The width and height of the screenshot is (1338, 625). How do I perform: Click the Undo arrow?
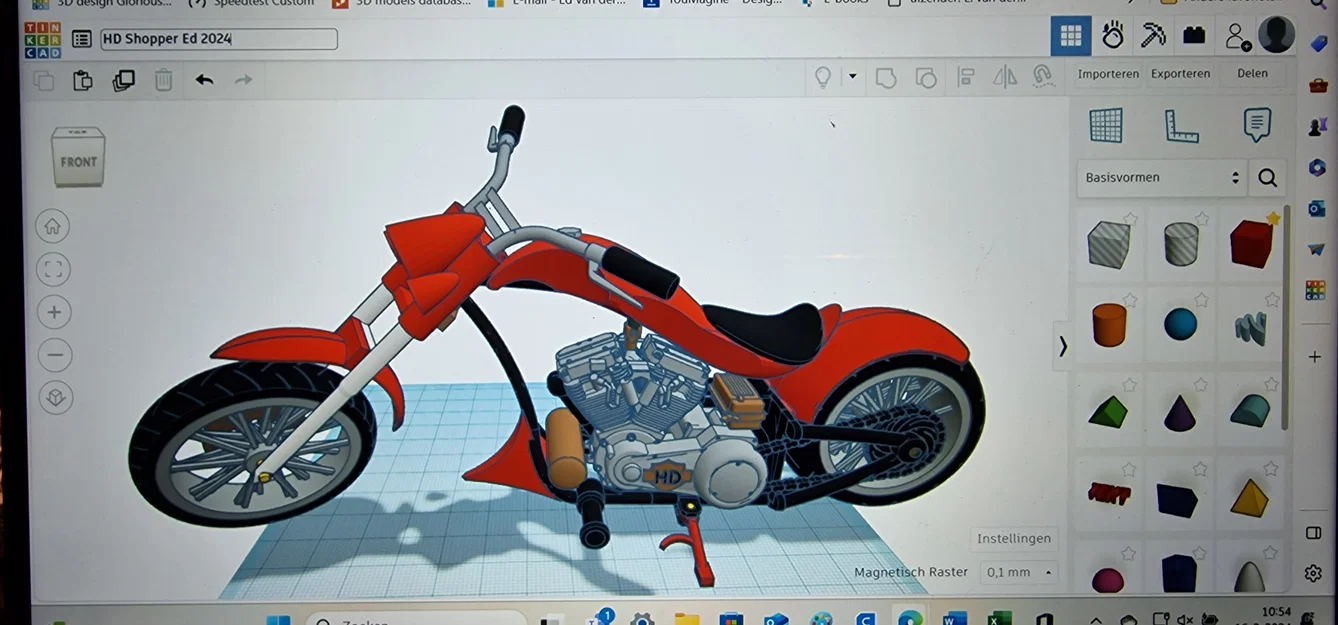coord(205,80)
